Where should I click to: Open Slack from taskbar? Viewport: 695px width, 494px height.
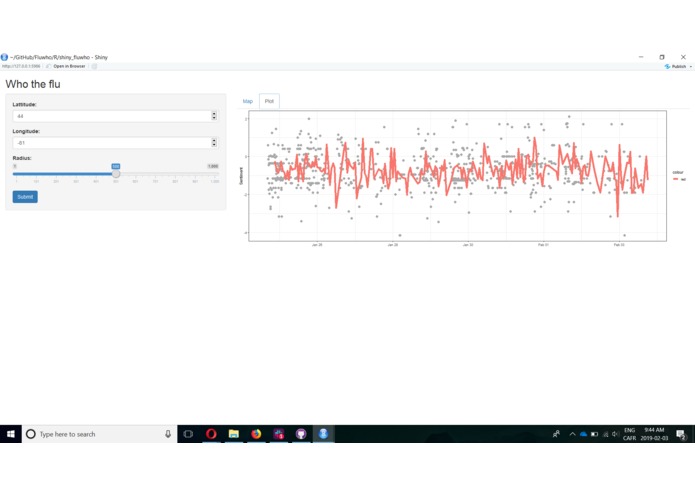(x=279, y=434)
